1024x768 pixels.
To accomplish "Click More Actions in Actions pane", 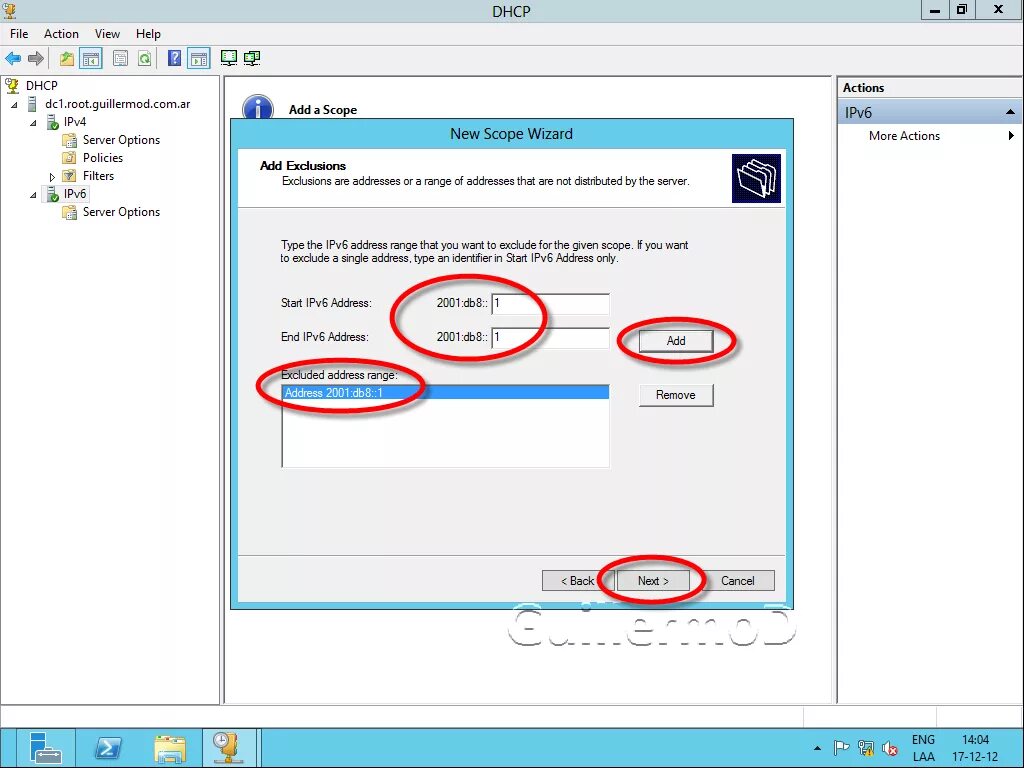I will [904, 136].
